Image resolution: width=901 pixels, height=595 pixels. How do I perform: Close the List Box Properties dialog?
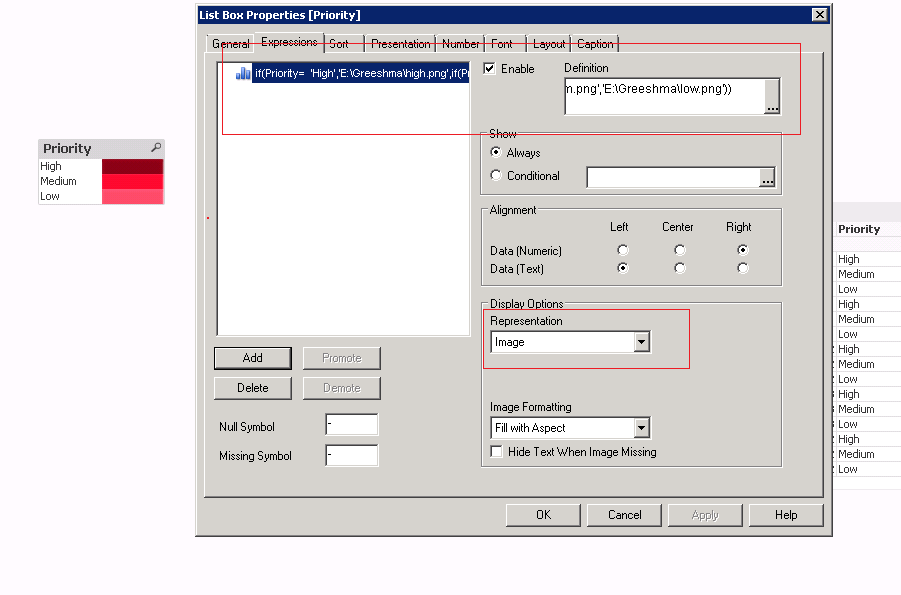click(x=820, y=14)
